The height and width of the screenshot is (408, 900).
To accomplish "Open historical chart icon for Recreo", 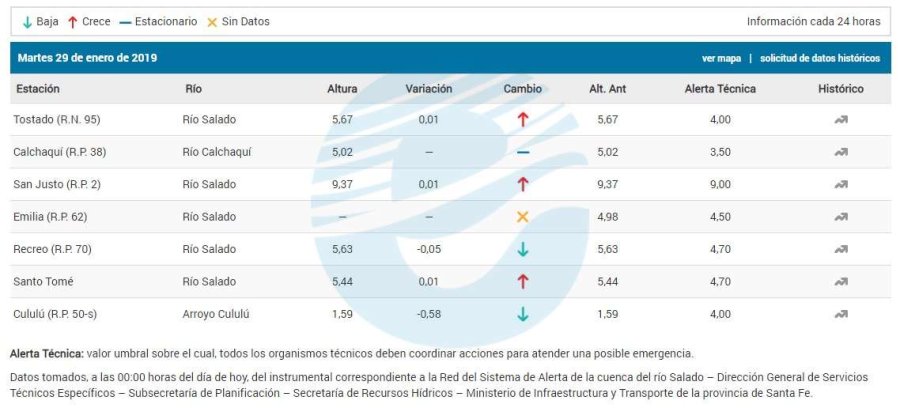I will click(x=841, y=250).
